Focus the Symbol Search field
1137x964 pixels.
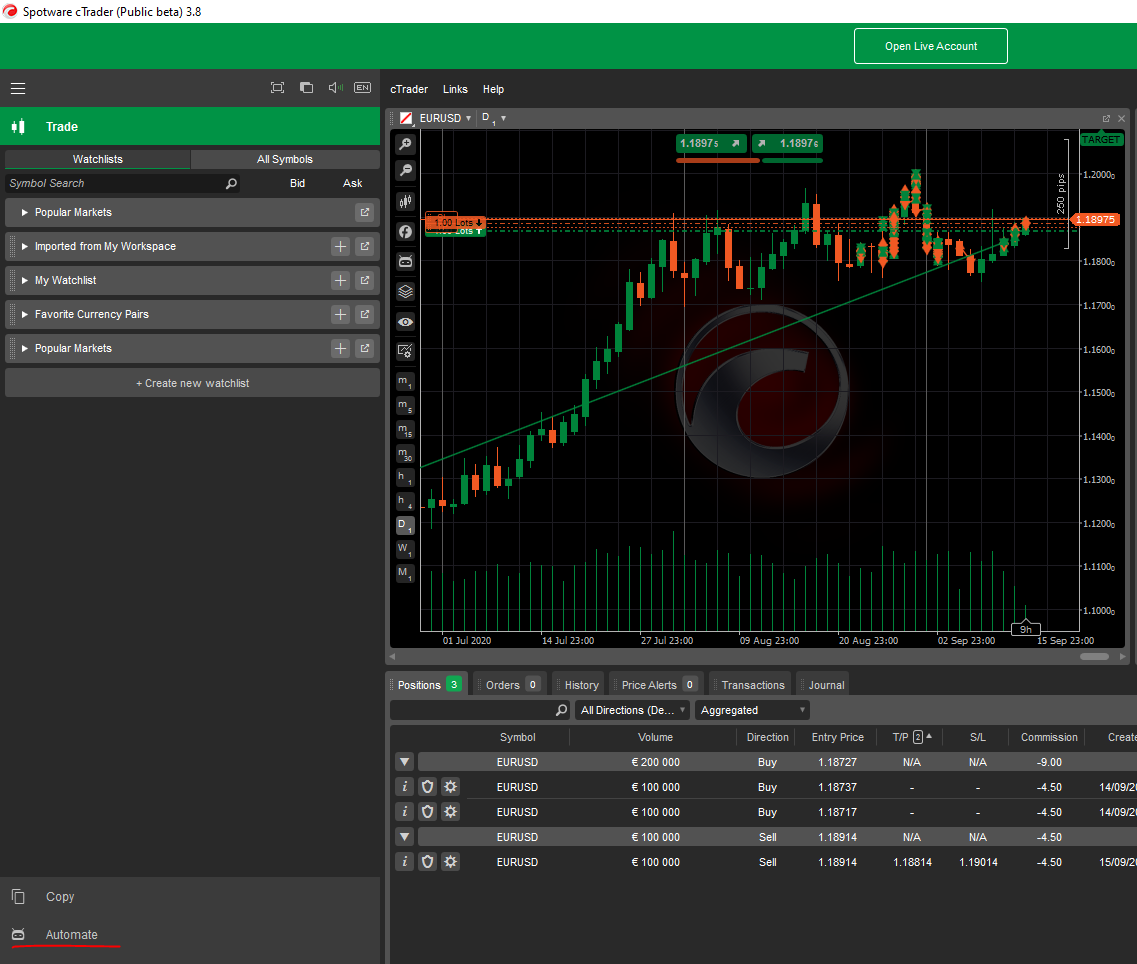(123, 184)
